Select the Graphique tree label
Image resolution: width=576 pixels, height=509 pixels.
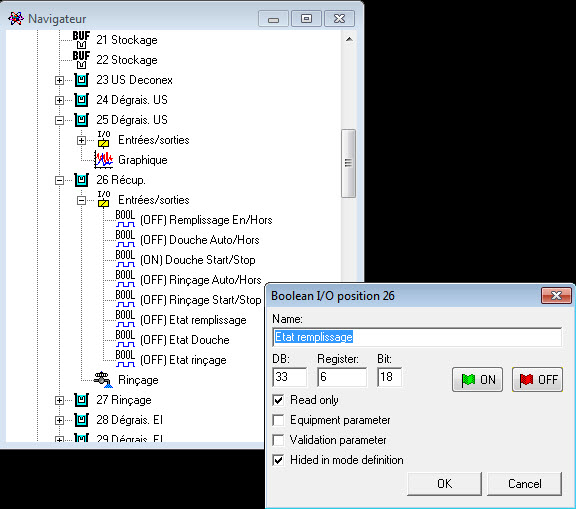[143, 160]
